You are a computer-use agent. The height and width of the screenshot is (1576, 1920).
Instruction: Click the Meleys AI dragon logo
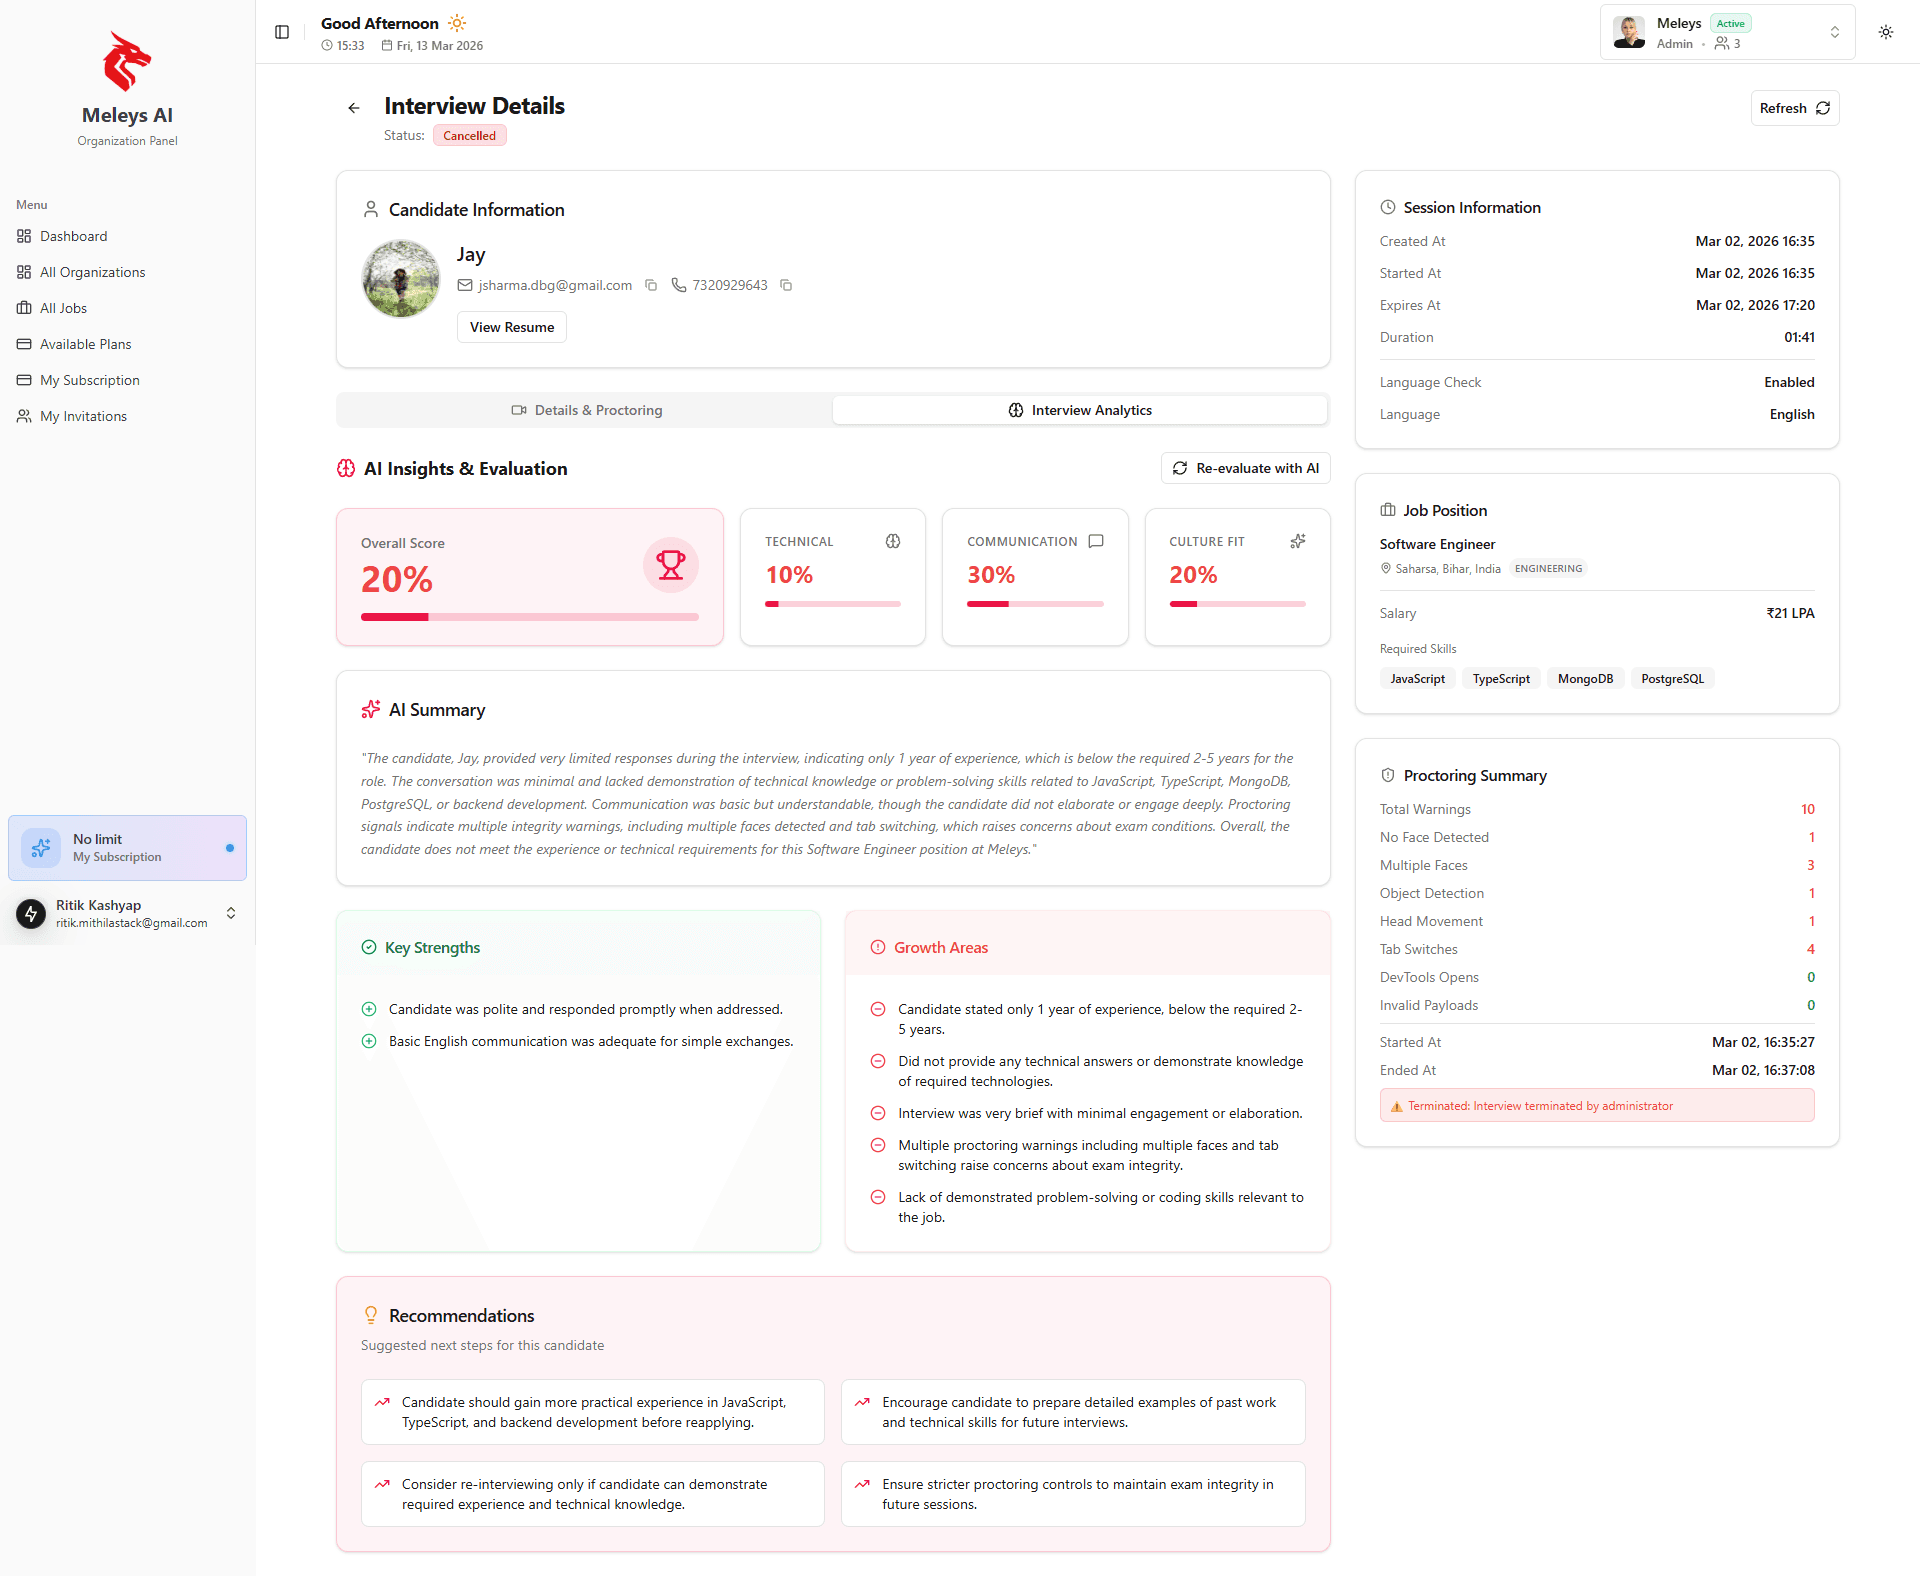click(x=127, y=61)
